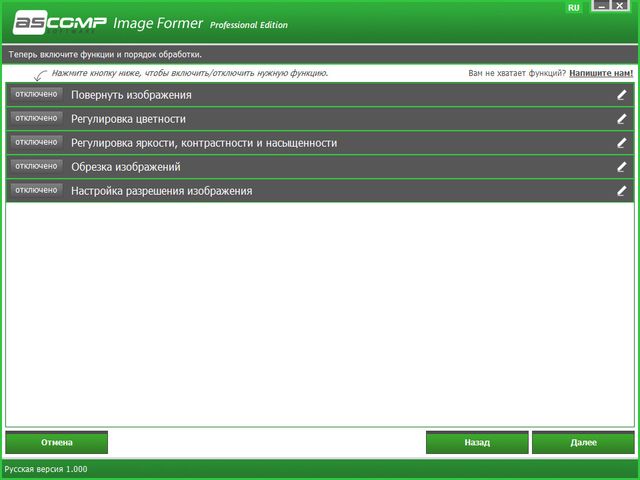Select the Обрезка изображений row label
Image resolution: width=640 pixels, height=480 pixels.
125,167
